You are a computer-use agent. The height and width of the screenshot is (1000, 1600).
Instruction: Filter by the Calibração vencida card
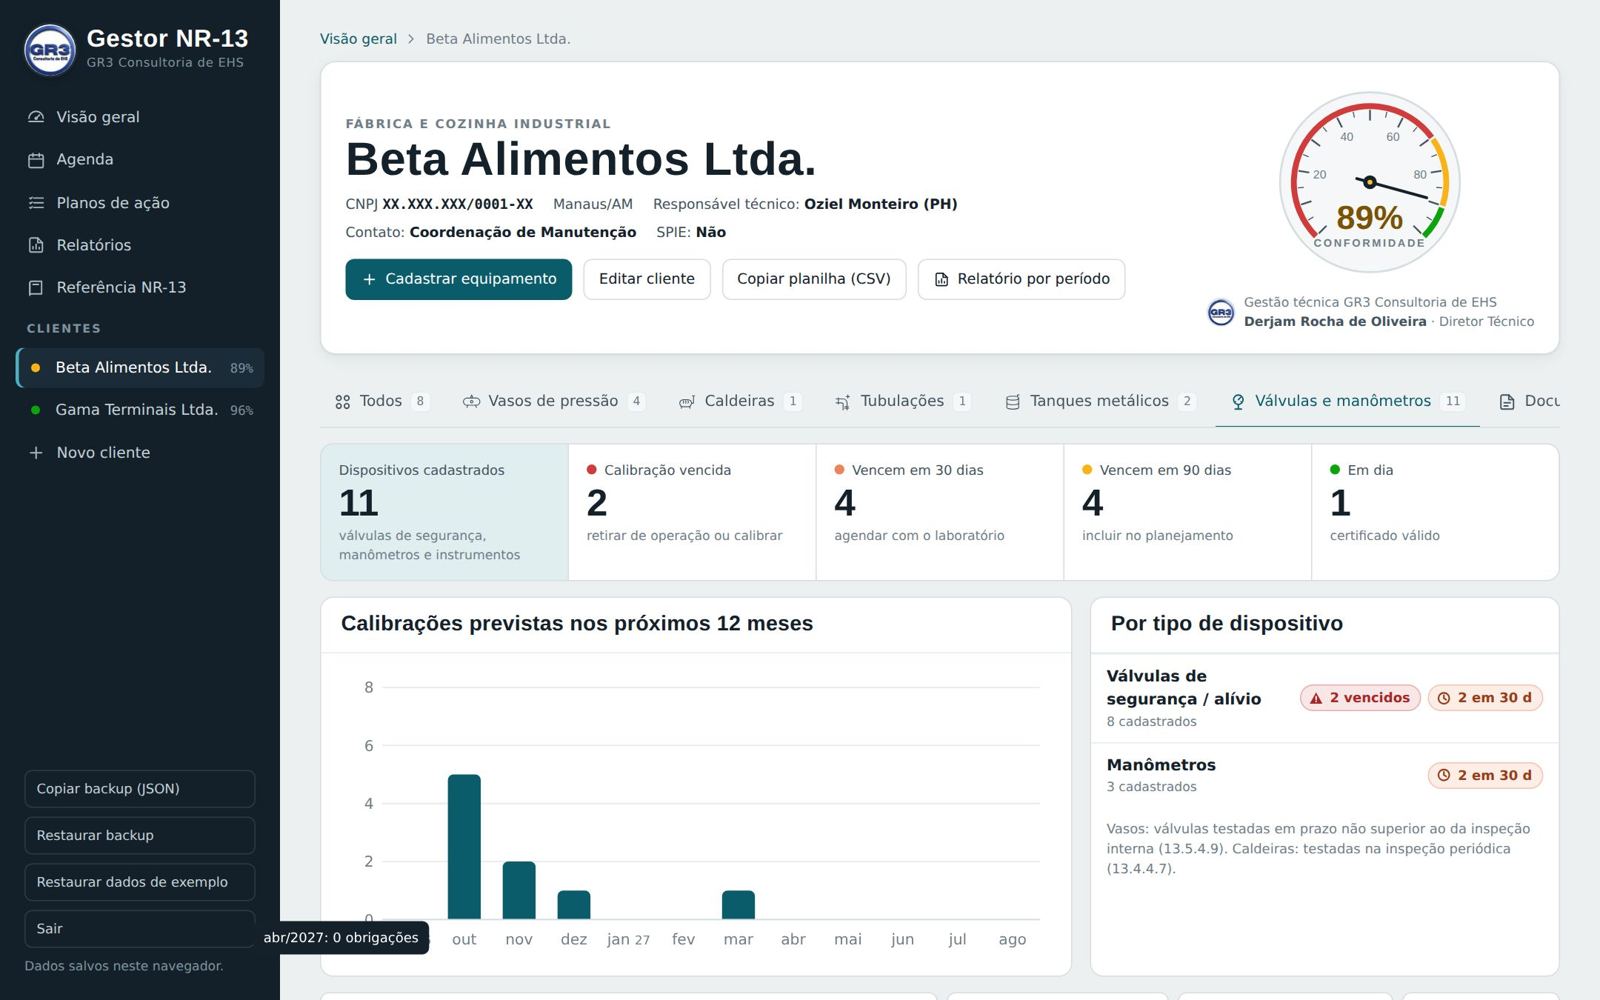coord(692,512)
